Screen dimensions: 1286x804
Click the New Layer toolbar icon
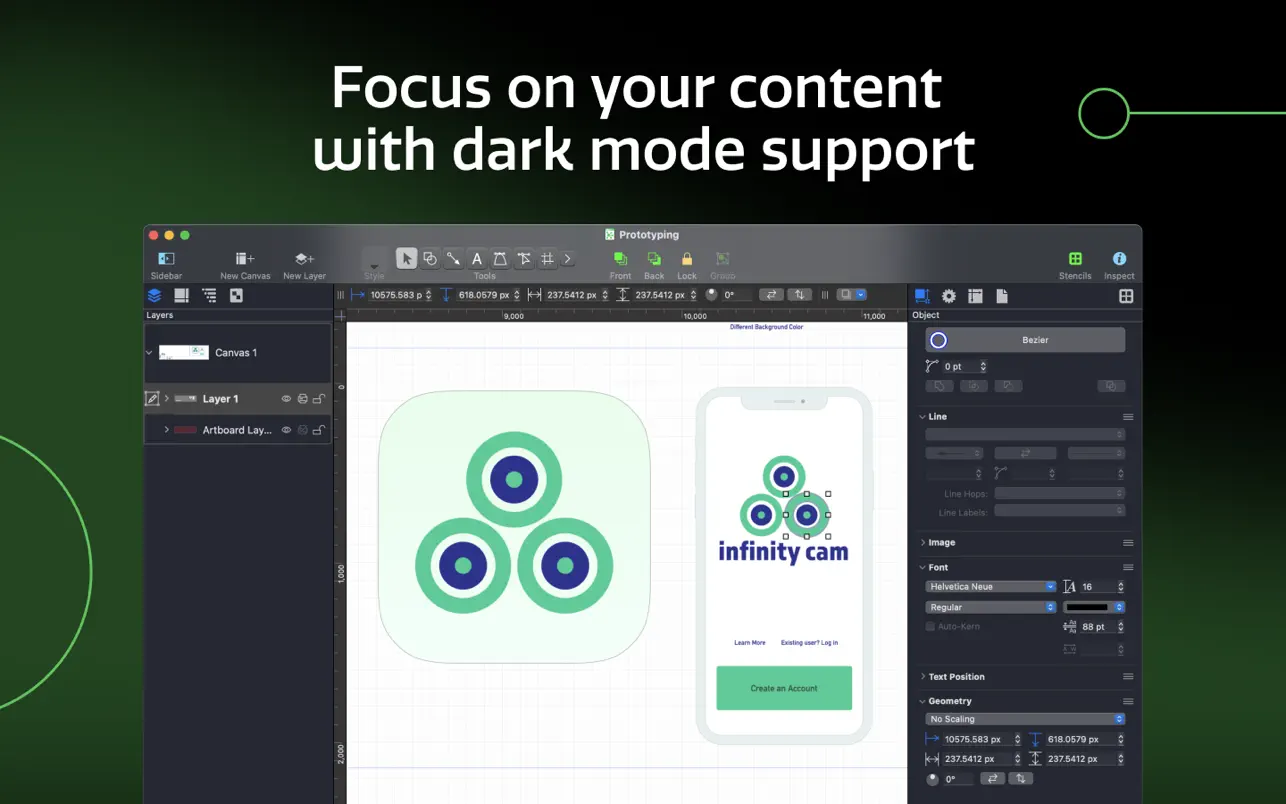pos(304,259)
